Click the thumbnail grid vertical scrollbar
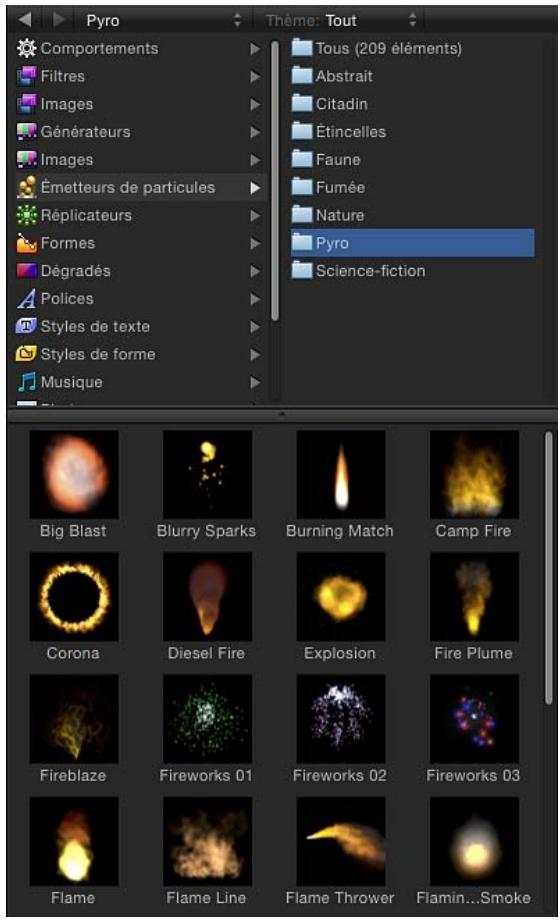Screen dimensions: 560x920 pos(548,568)
